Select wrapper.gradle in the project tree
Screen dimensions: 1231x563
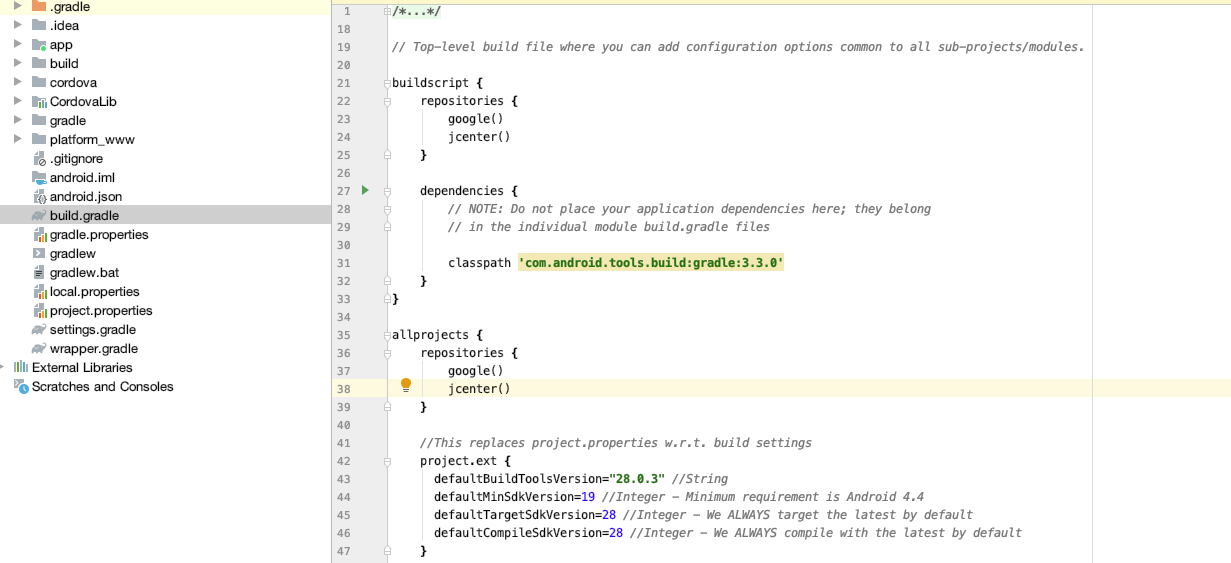(94, 348)
